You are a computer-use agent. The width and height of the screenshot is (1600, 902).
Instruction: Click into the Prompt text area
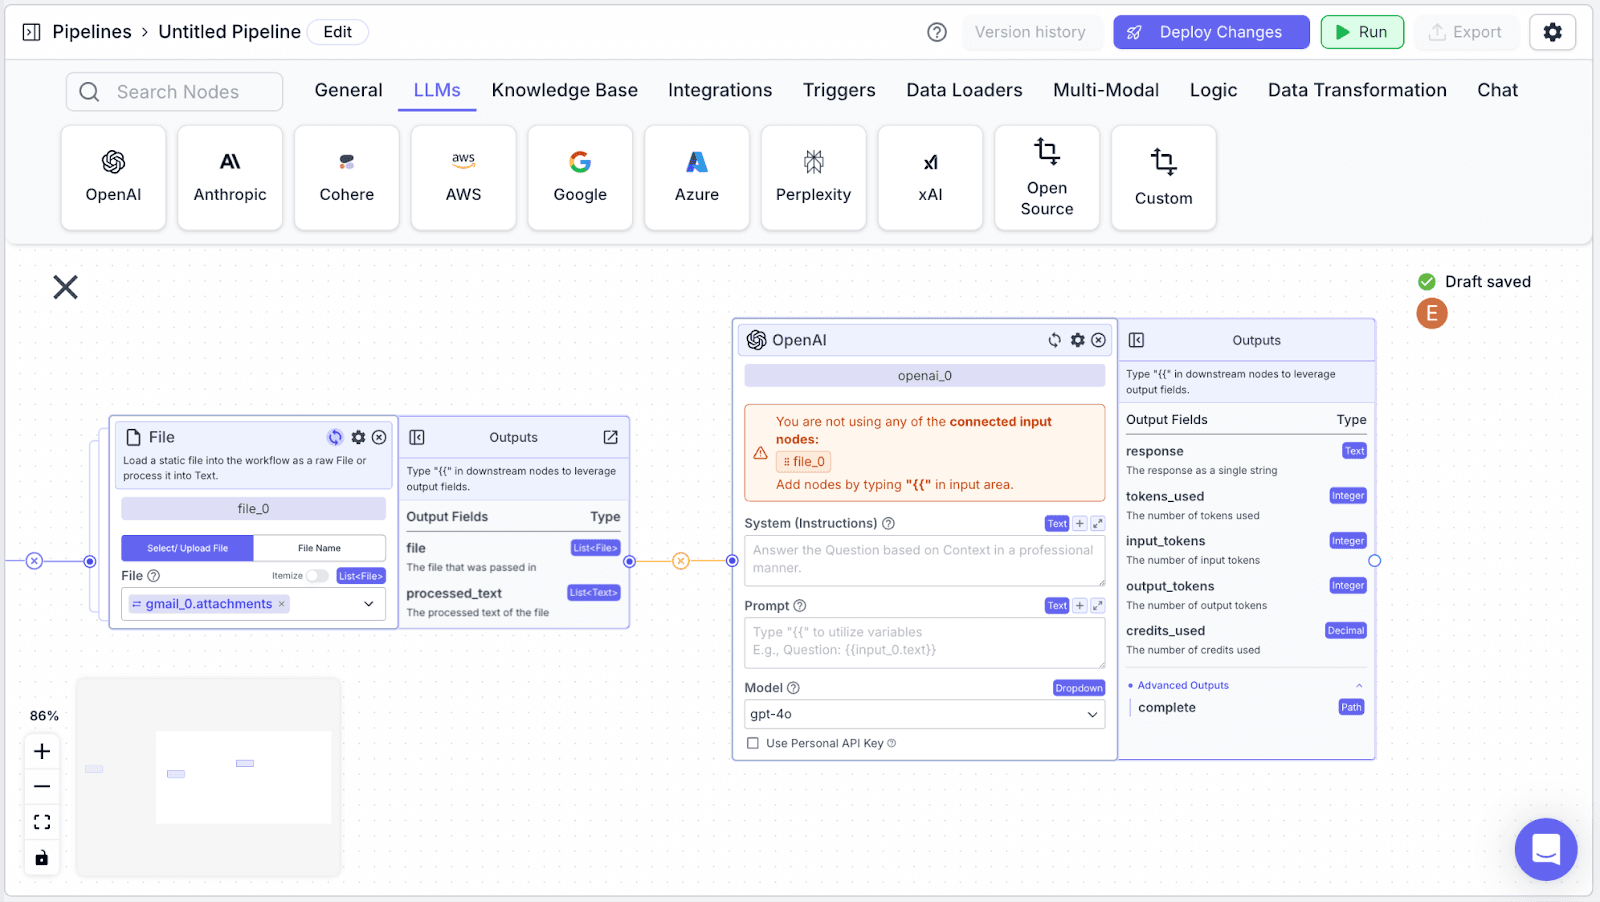coord(925,642)
